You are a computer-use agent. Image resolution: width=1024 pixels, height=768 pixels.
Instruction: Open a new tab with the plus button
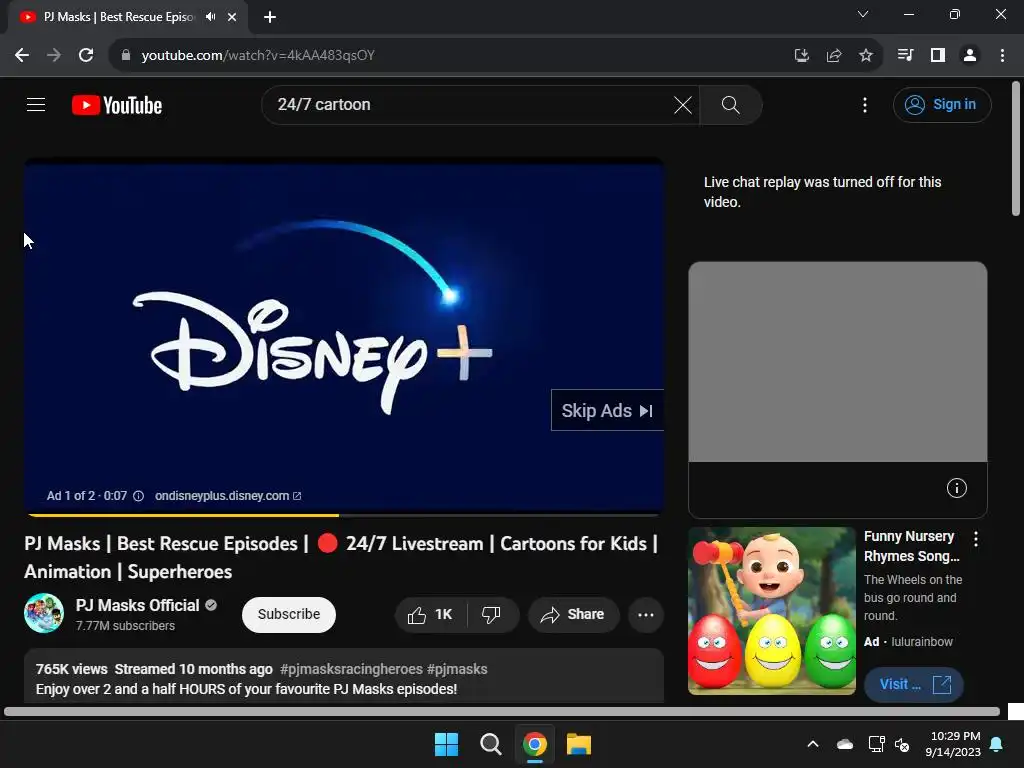[x=270, y=17]
